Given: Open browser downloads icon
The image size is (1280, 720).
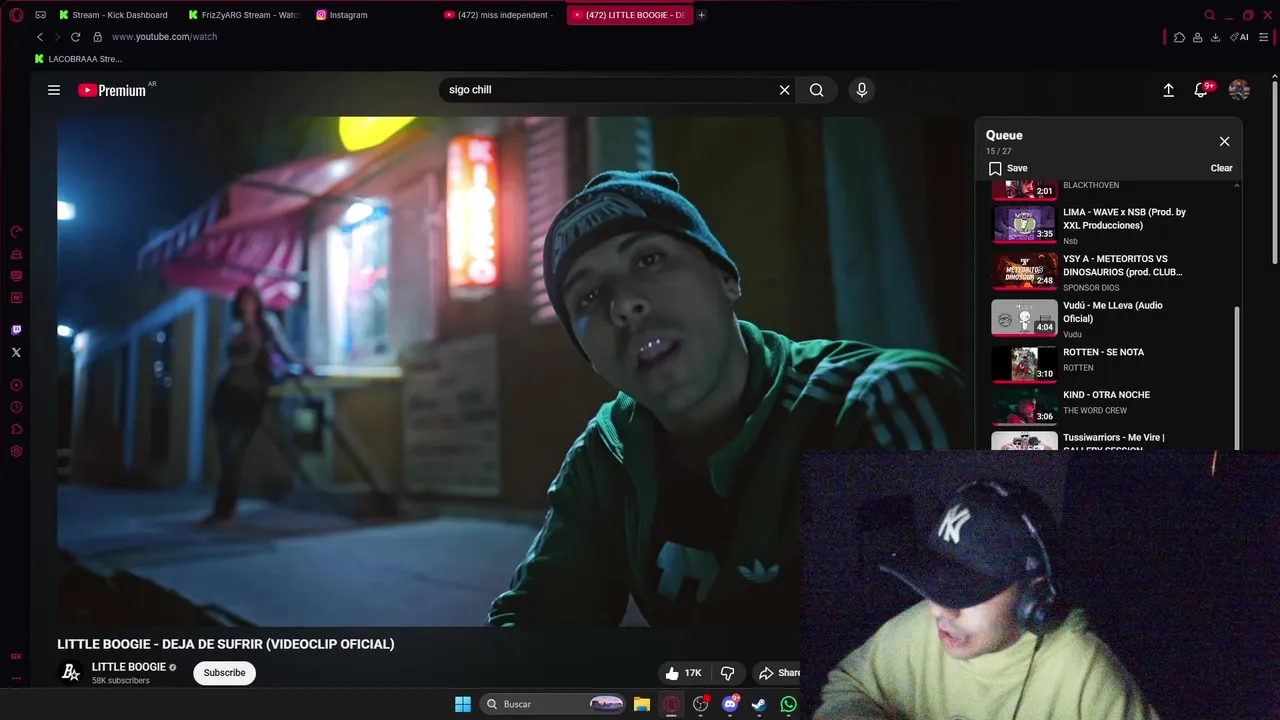Looking at the screenshot, I should pyautogui.click(x=1216, y=37).
